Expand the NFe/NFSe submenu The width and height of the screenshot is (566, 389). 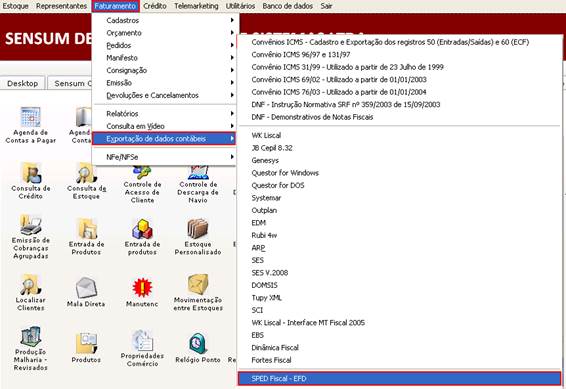click(x=164, y=157)
